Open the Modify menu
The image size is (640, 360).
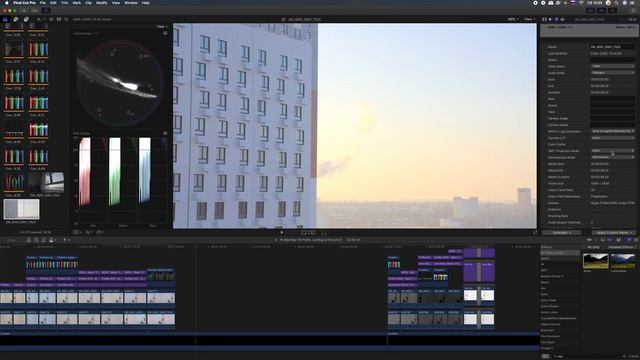(102, 3)
